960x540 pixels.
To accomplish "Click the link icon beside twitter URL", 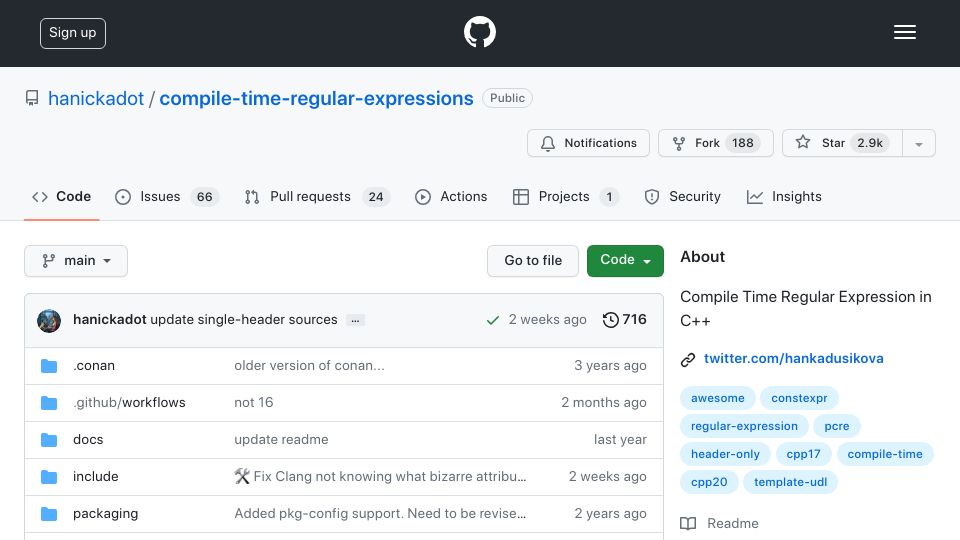I will coord(688,359).
